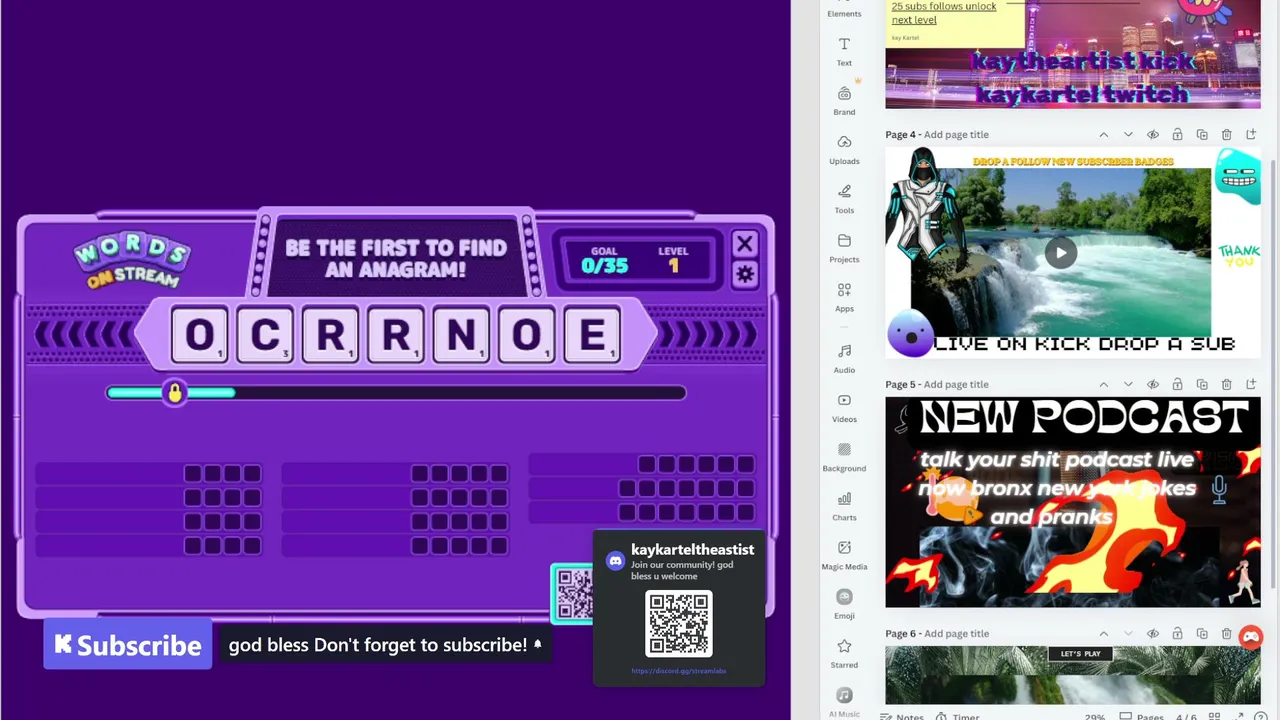Open Words on Stream settings gear
This screenshot has width=1280, height=720.
(x=745, y=275)
